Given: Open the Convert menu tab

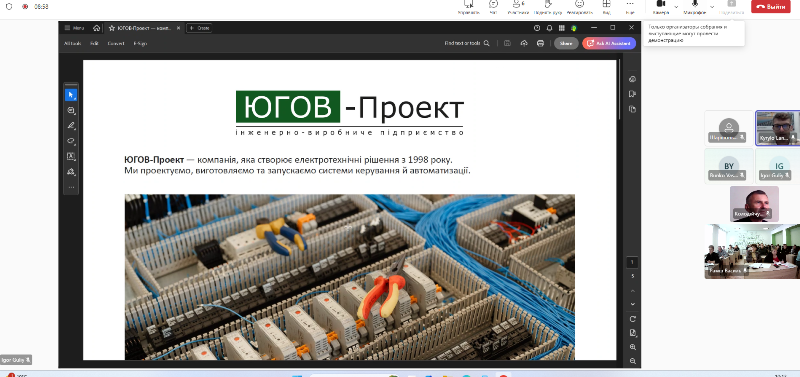Looking at the screenshot, I should pyautogui.click(x=116, y=43).
